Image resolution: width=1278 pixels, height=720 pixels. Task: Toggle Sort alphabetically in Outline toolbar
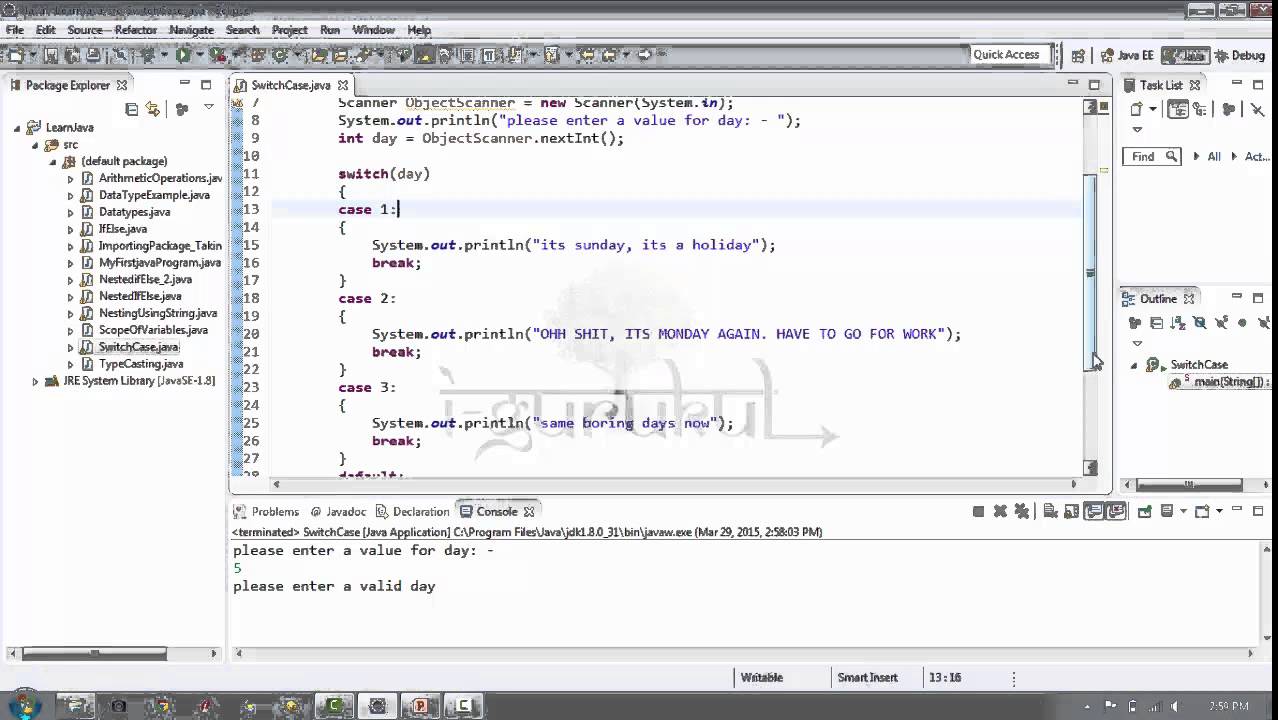pos(1178,323)
